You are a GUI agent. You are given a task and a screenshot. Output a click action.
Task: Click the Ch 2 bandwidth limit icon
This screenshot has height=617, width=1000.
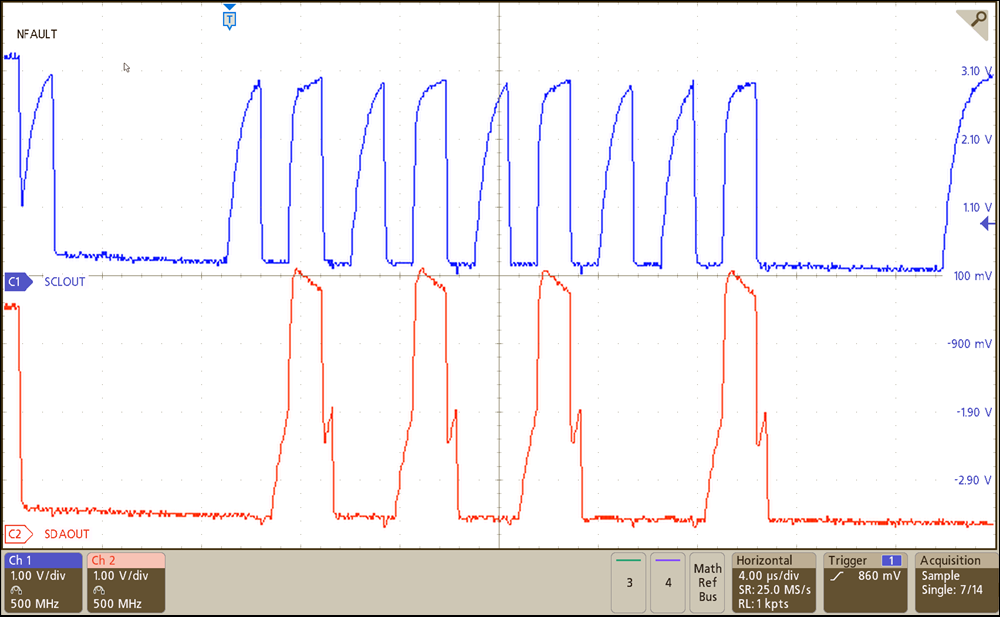98,590
